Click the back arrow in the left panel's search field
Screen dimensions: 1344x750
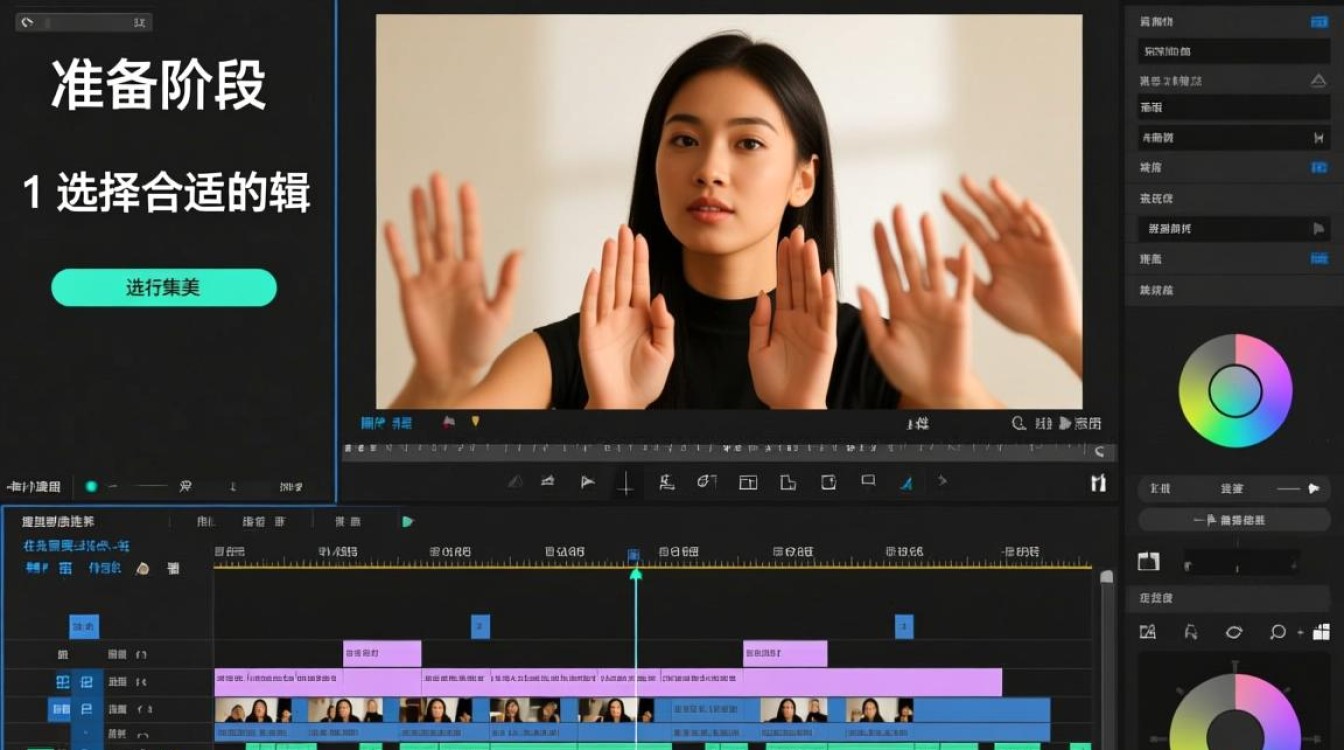(26, 21)
